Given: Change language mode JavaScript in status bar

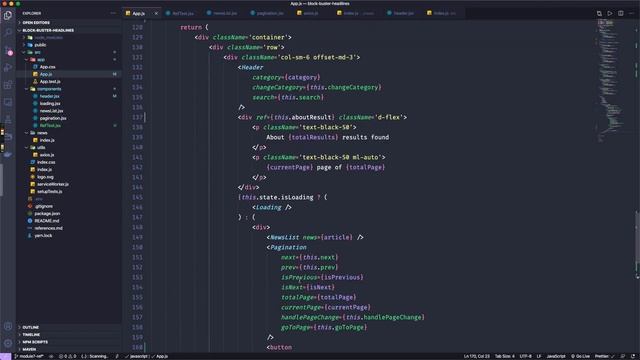Looking at the screenshot, I should tap(556, 356).
